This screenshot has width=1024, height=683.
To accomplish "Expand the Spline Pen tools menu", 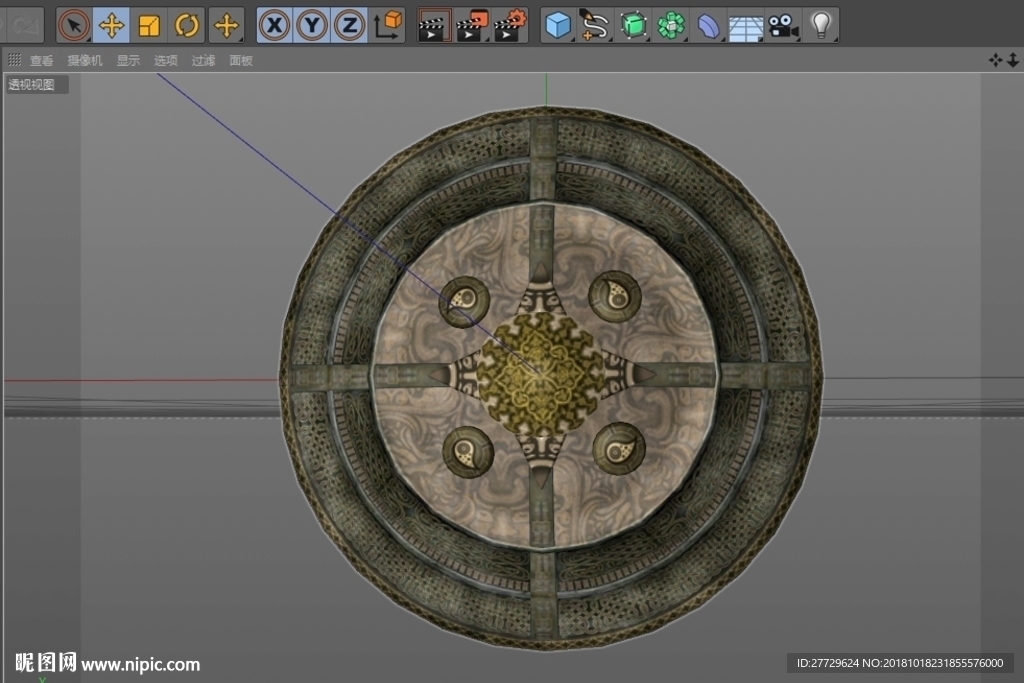I will (x=595, y=25).
